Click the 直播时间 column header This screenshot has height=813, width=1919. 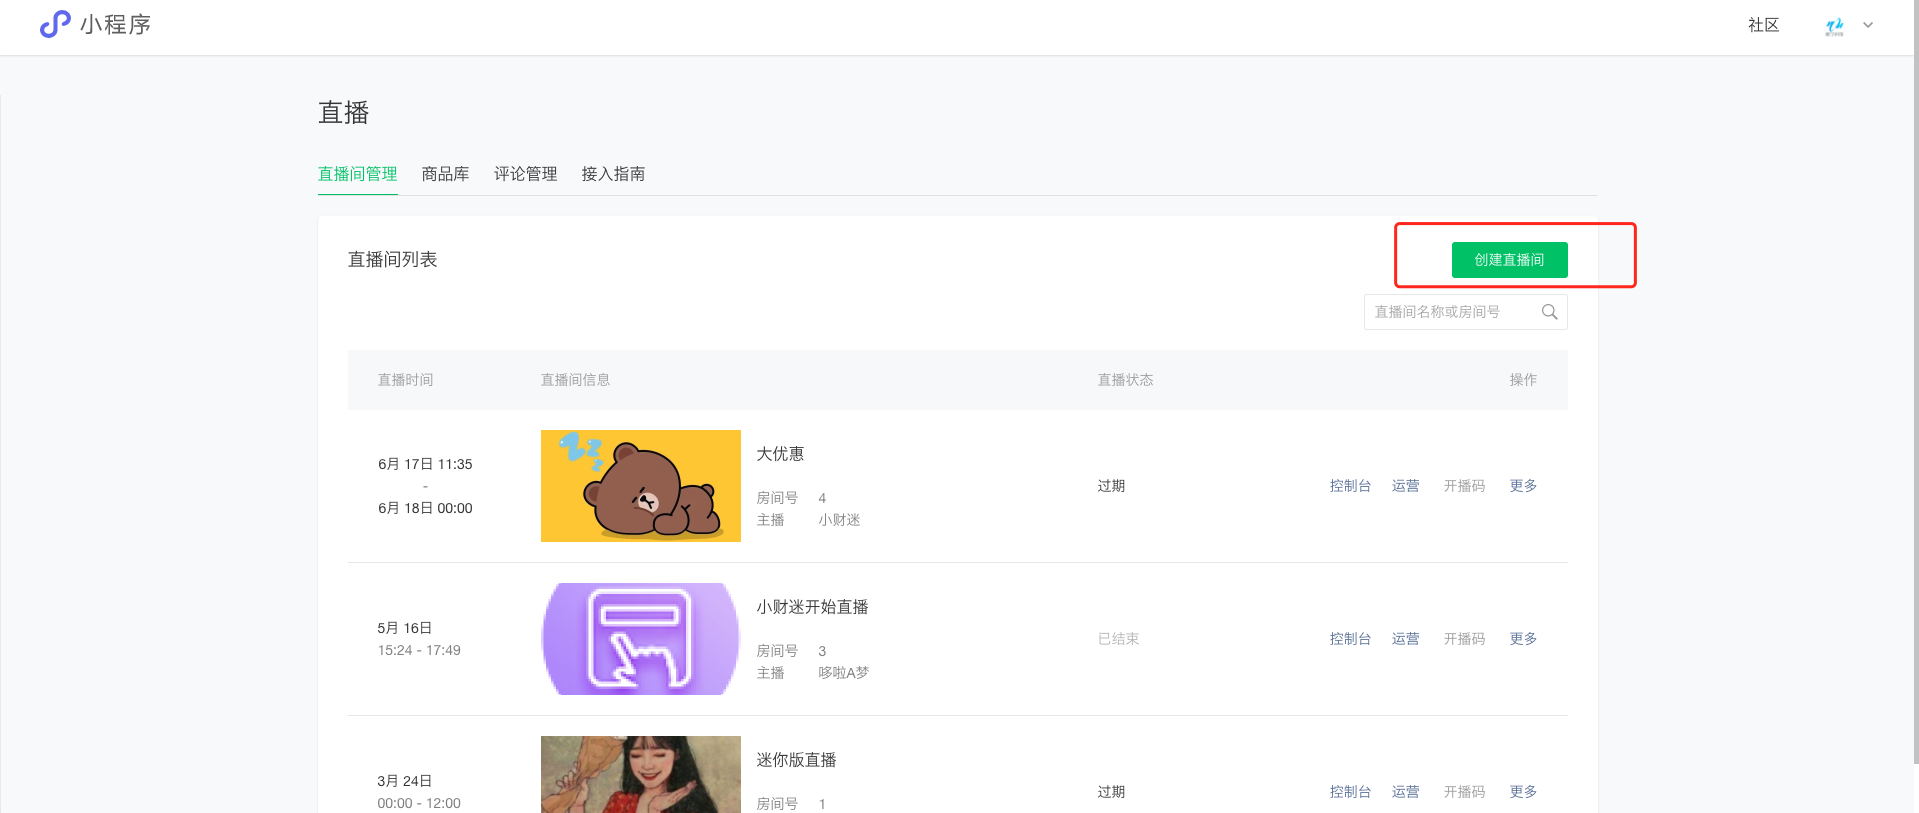pyautogui.click(x=405, y=380)
